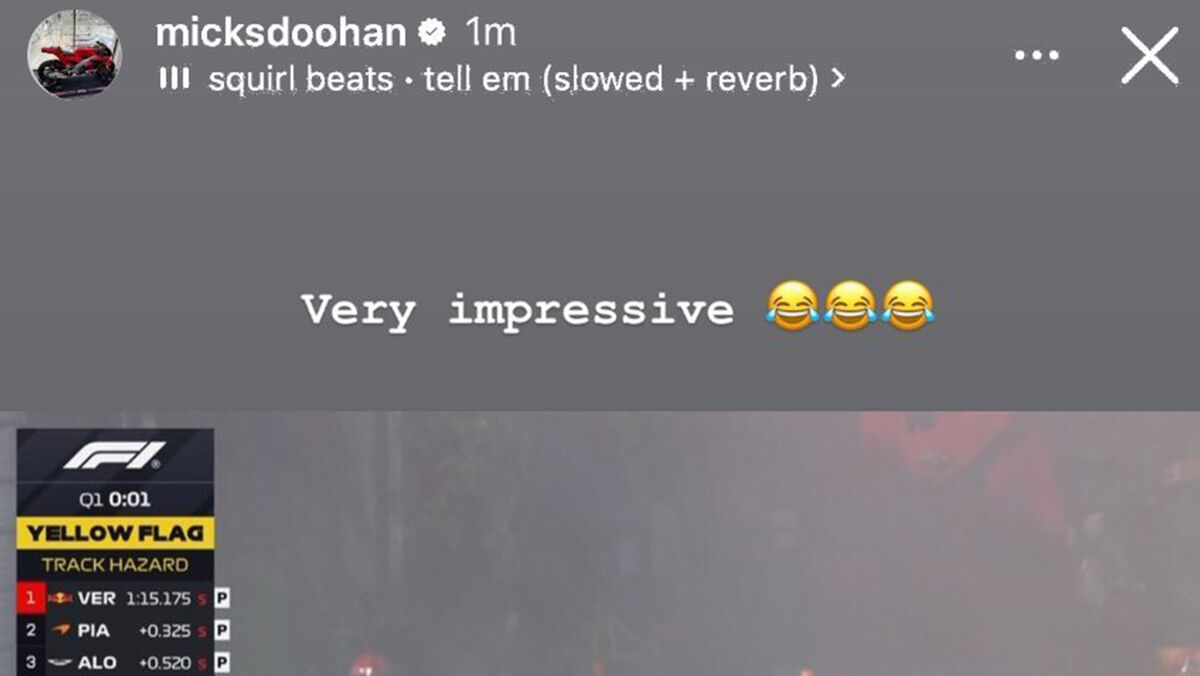The width and height of the screenshot is (1200, 676).
Task: Expand music details via chevron arrow
Action: point(837,79)
